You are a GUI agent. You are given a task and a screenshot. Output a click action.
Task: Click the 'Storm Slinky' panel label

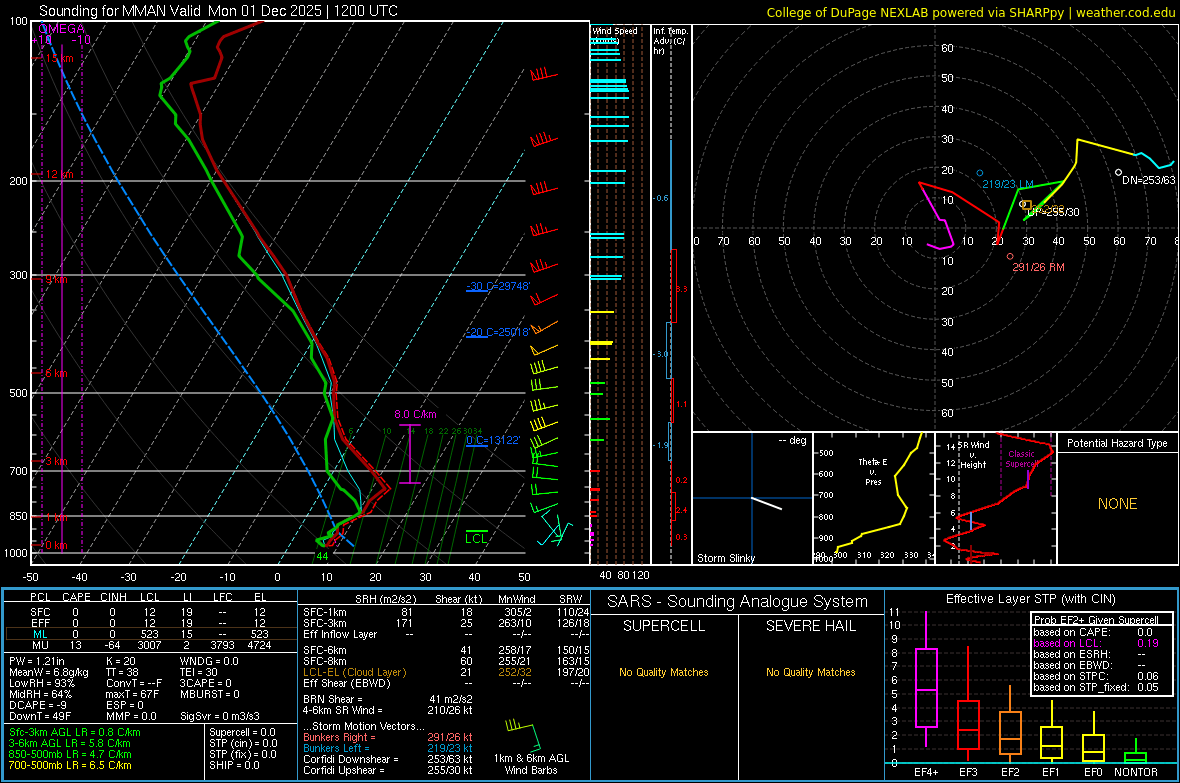[x=725, y=558]
